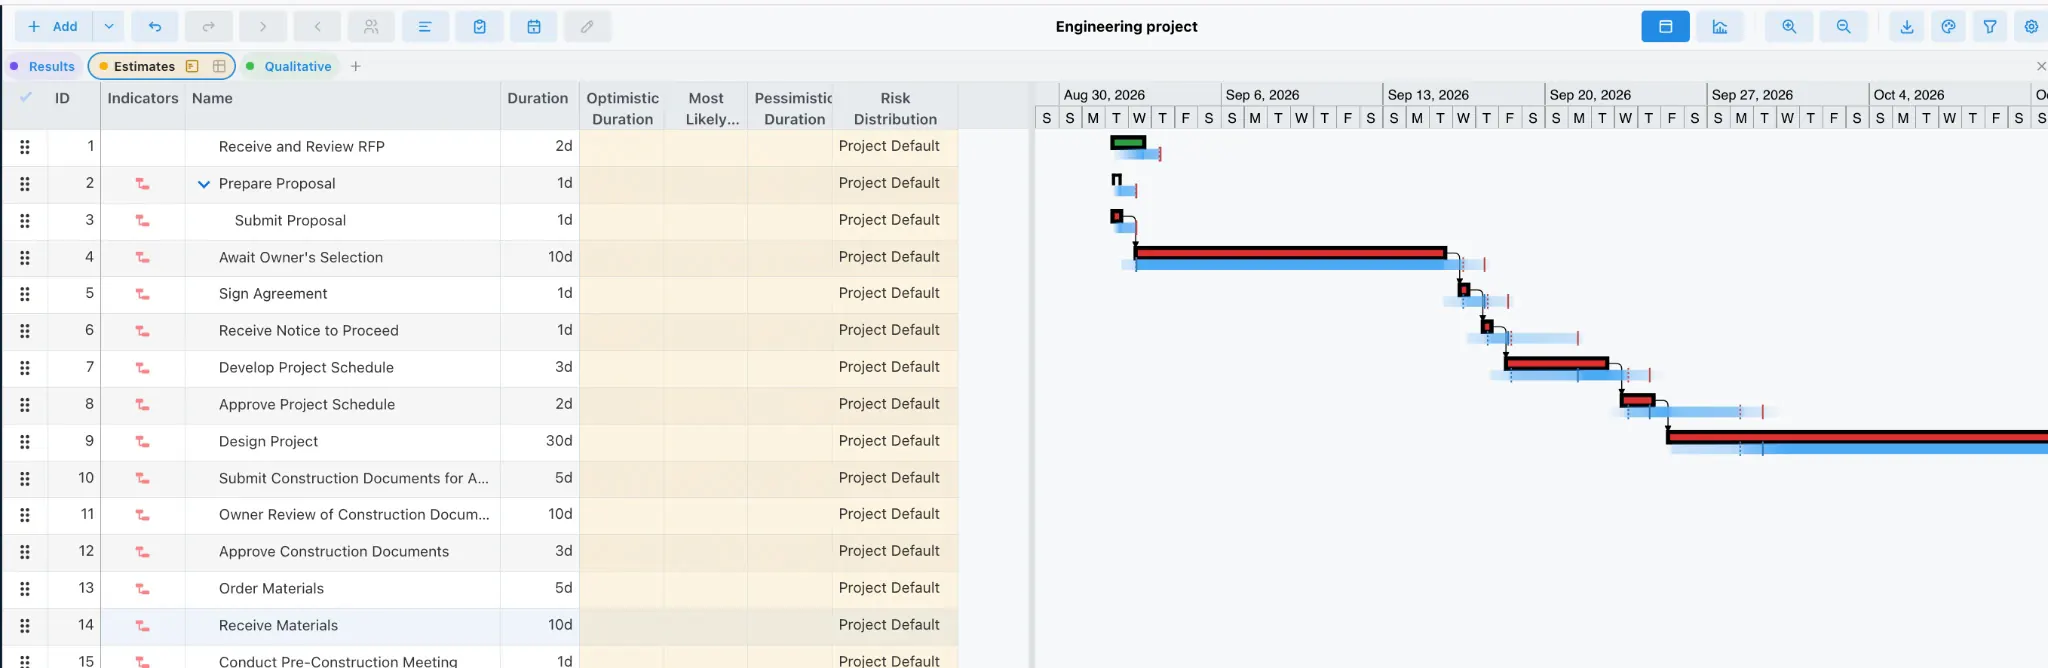Click Gantt layout icon in Estimates tab
Viewport: 2048px width, 668px height.
[192, 66]
